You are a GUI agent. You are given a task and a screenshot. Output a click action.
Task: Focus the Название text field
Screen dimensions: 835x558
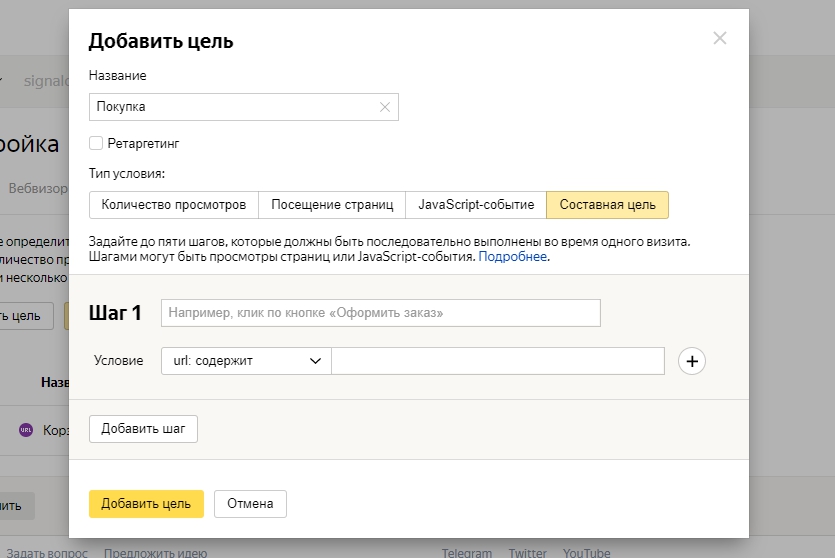tap(232, 107)
